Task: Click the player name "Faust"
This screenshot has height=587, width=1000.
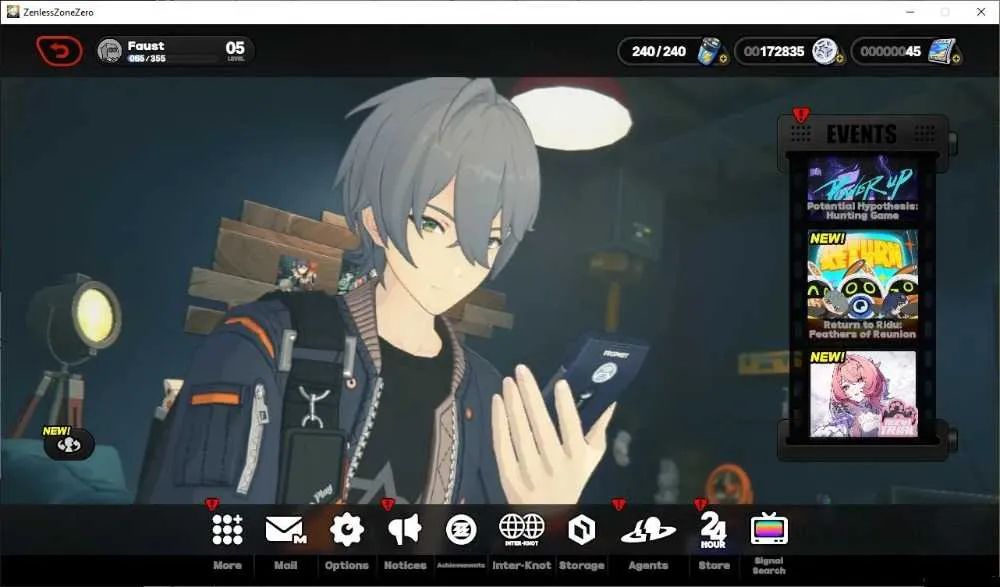Action: point(145,46)
